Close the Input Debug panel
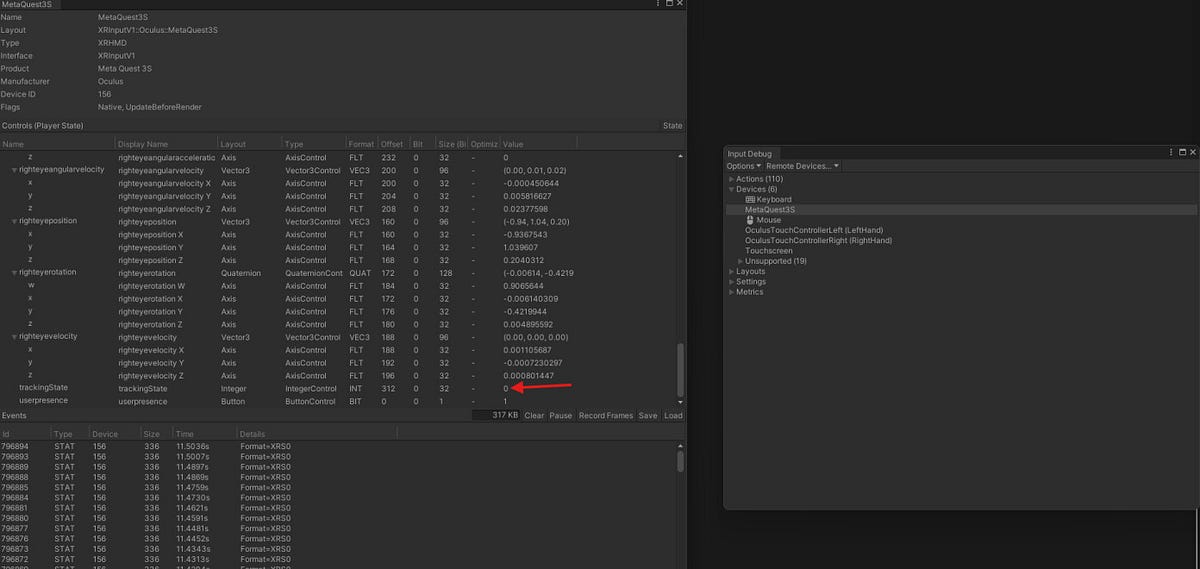The height and width of the screenshot is (569, 1200). click(x=1191, y=152)
